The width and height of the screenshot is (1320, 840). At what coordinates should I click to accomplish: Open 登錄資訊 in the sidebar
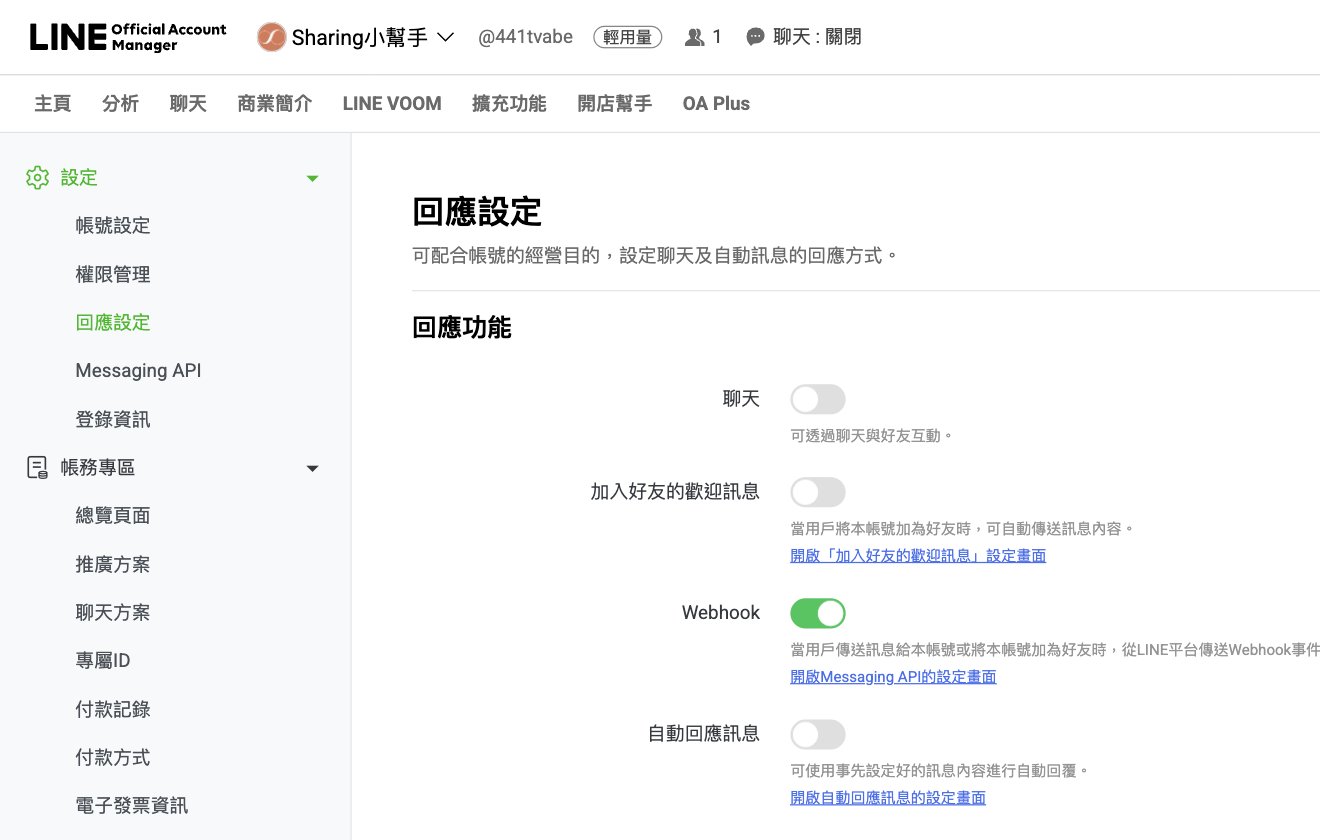pyautogui.click(x=113, y=419)
